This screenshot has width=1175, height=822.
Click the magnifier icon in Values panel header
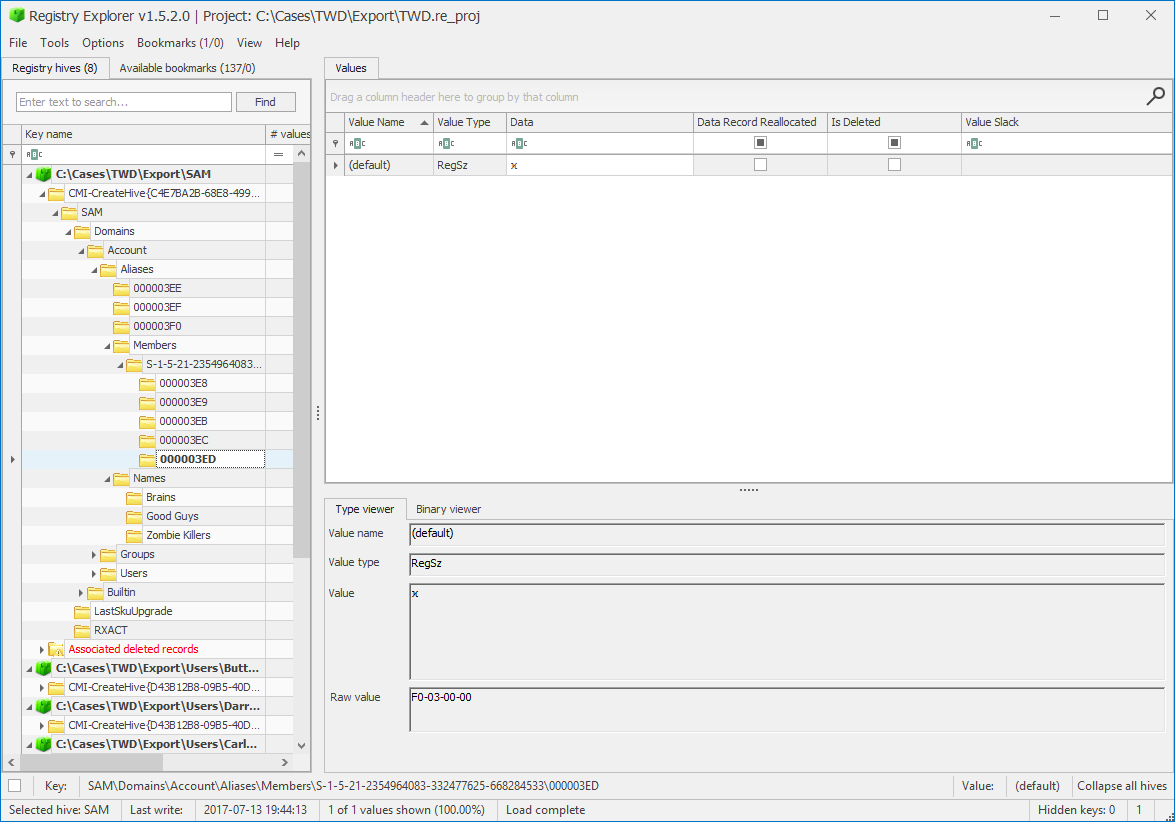1155,95
